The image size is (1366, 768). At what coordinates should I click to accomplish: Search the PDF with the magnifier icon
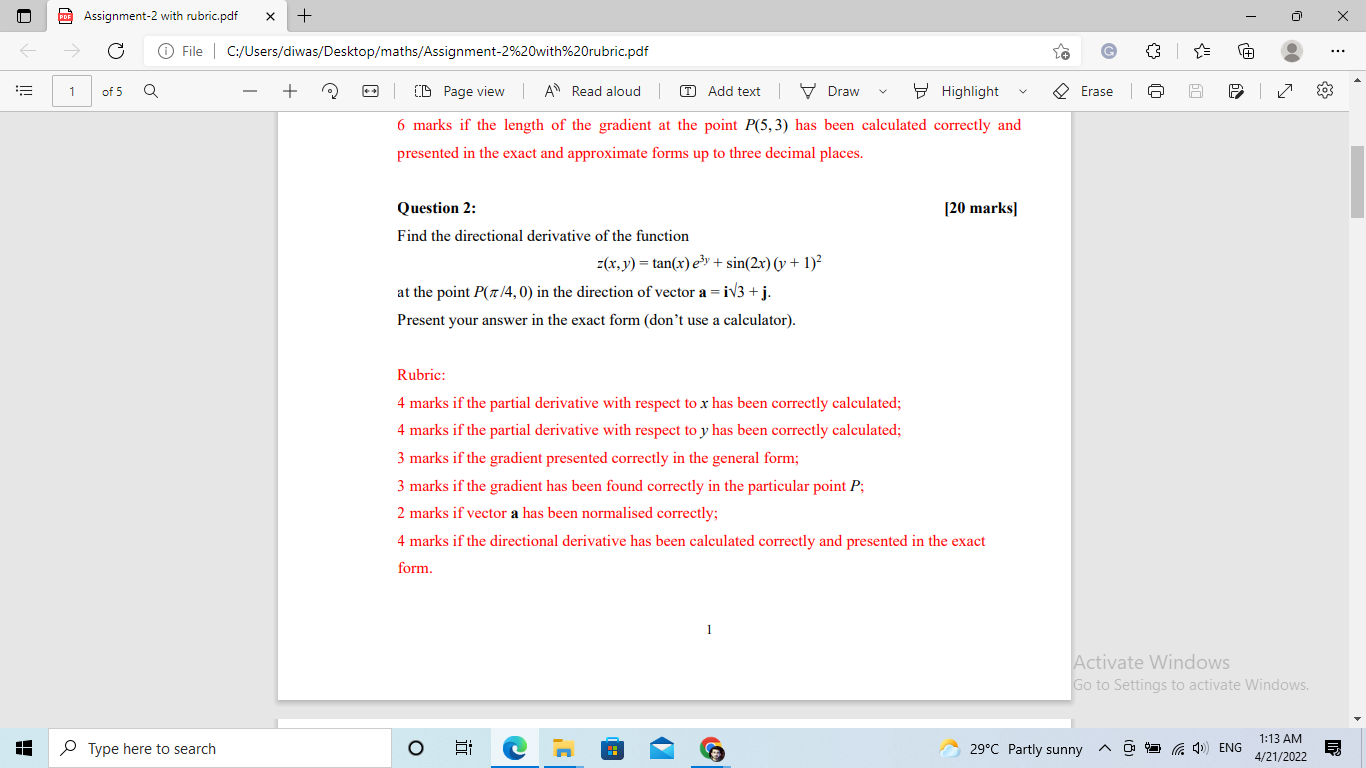point(150,91)
